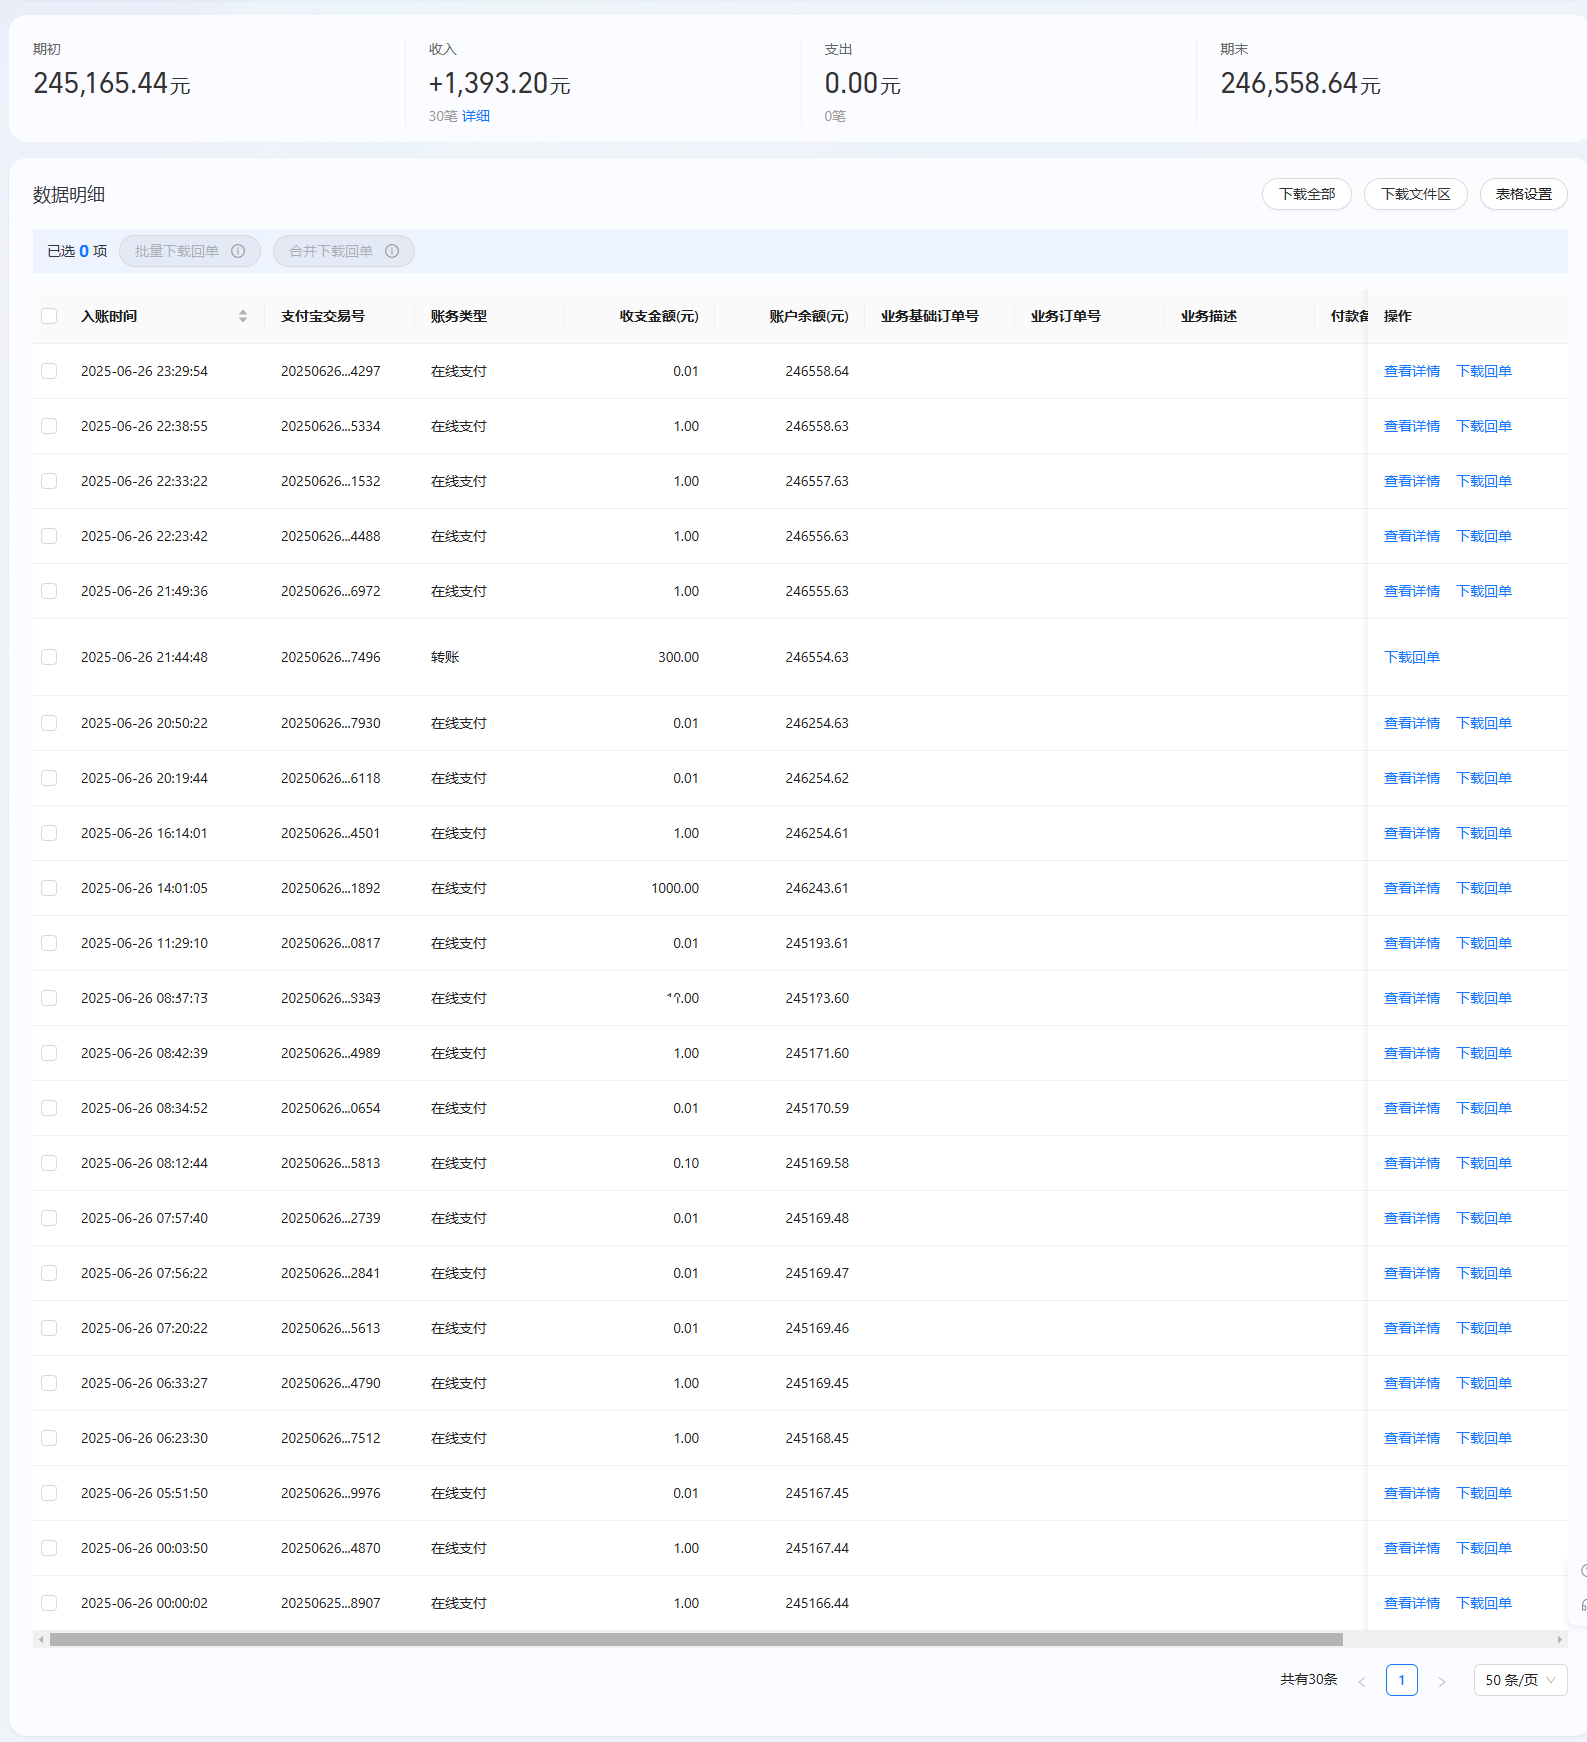The height and width of the screenshot is (1742, 1587).
Task: Click 合并下载回单 button
Action: (x=343, y=251)
